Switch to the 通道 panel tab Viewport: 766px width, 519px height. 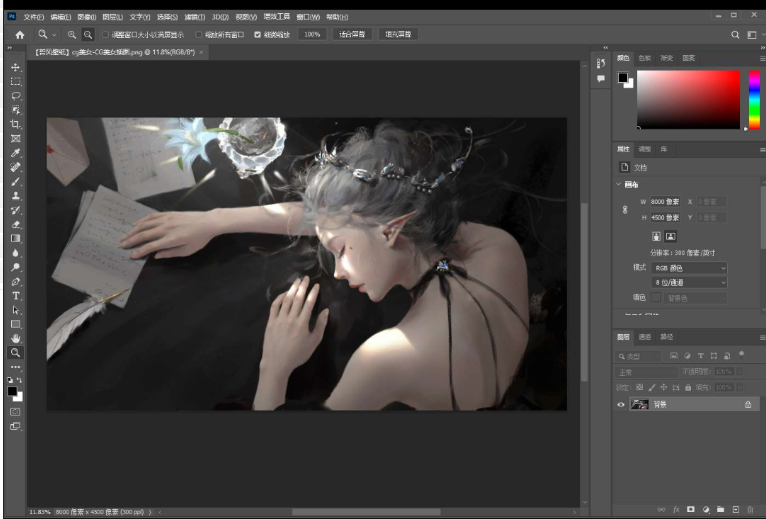[645, 337]
